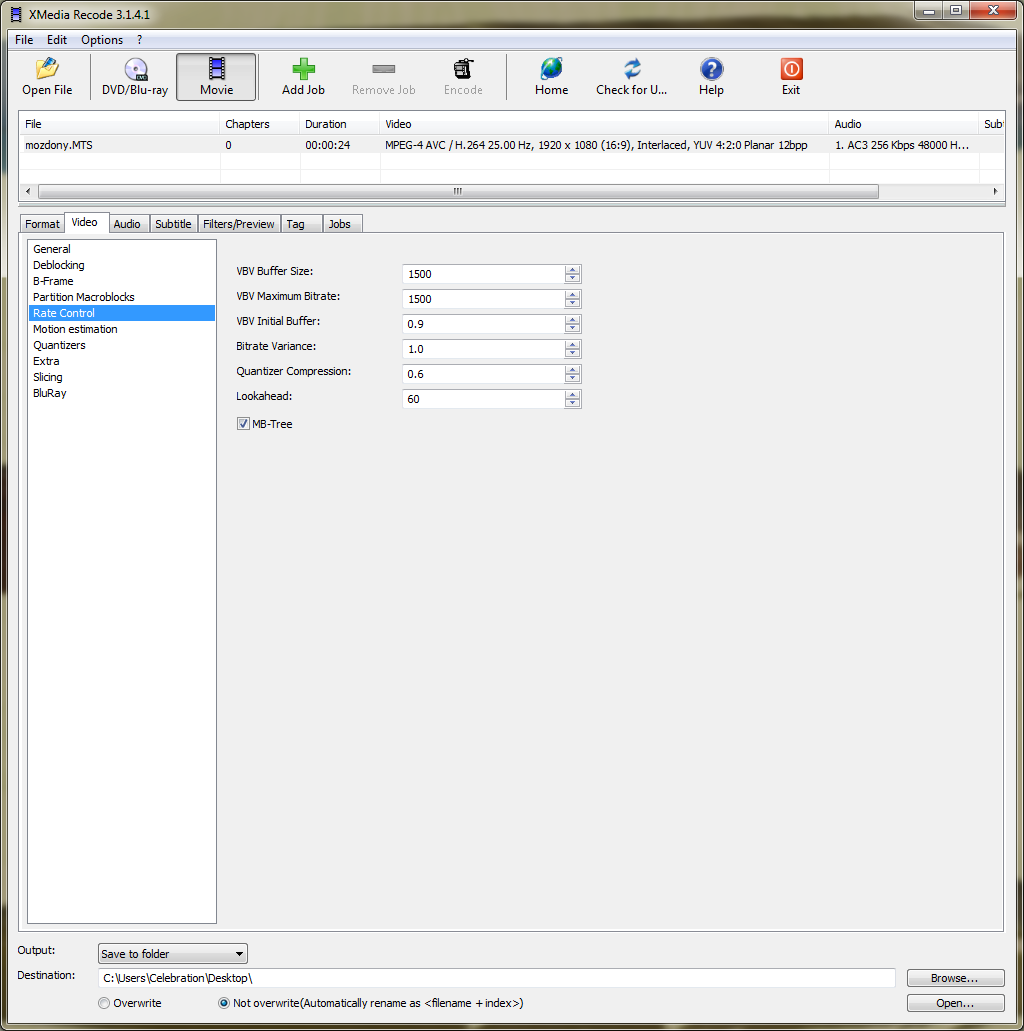Click the file list scroll left arrow
This screenshot has height=1031, width=1024.
pyautogui.click(x=28, y=191)
